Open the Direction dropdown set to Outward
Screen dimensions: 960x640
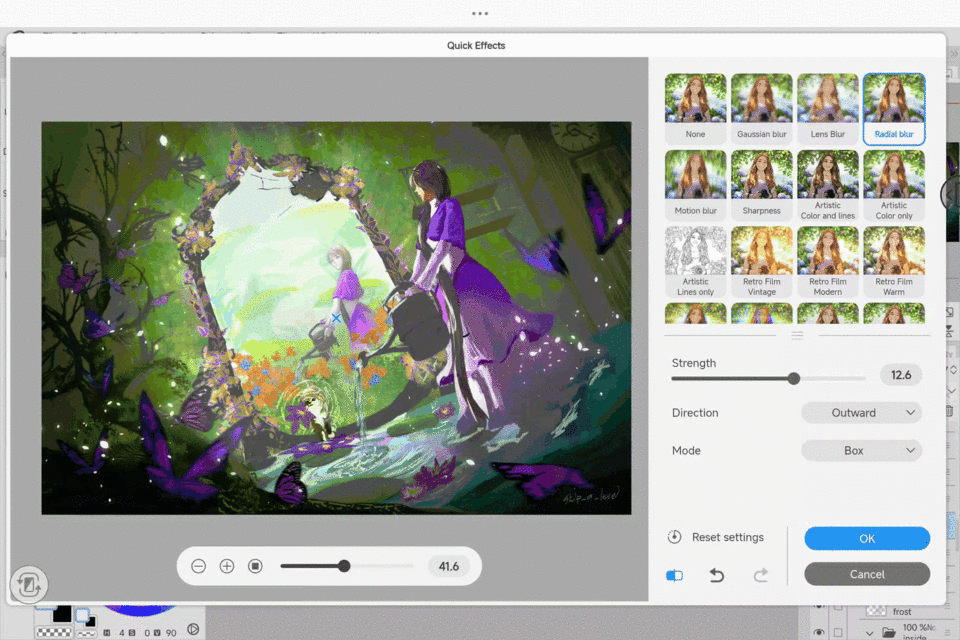[861, 412]
